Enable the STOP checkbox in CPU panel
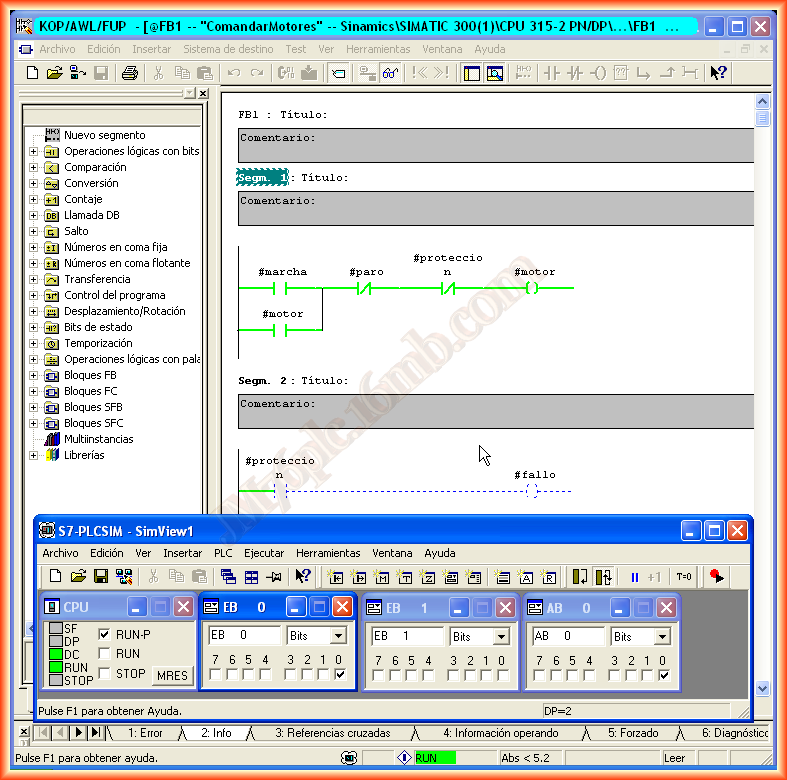 point(105,673)
